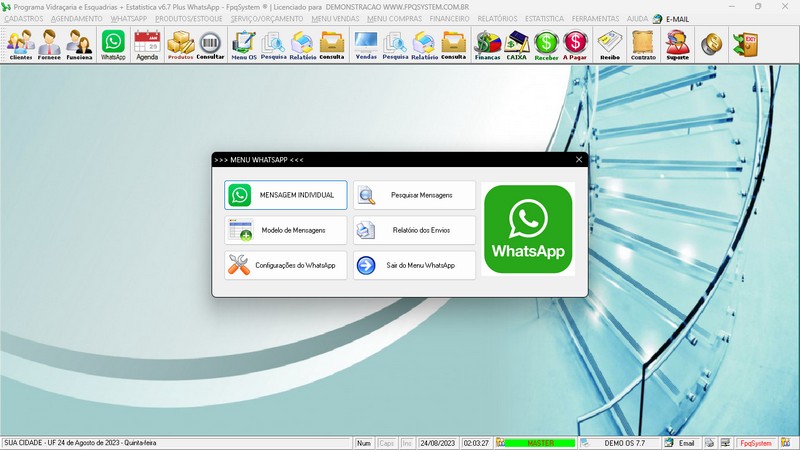This screenshot has width=800, height=450.
Task: Open the Vendas monitor icon
Action: click(x=366, y=45)
